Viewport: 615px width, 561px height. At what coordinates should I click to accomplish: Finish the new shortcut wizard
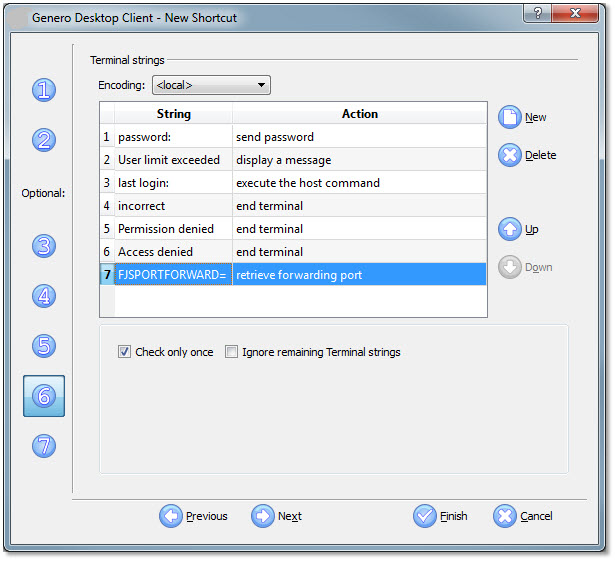coord(440,516)
